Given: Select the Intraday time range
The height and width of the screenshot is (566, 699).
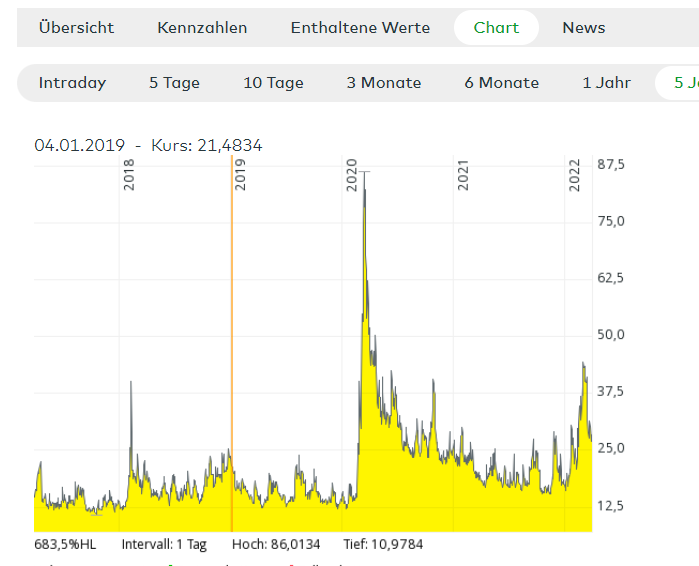Looking at the screenshot, I should pos(72,83).
